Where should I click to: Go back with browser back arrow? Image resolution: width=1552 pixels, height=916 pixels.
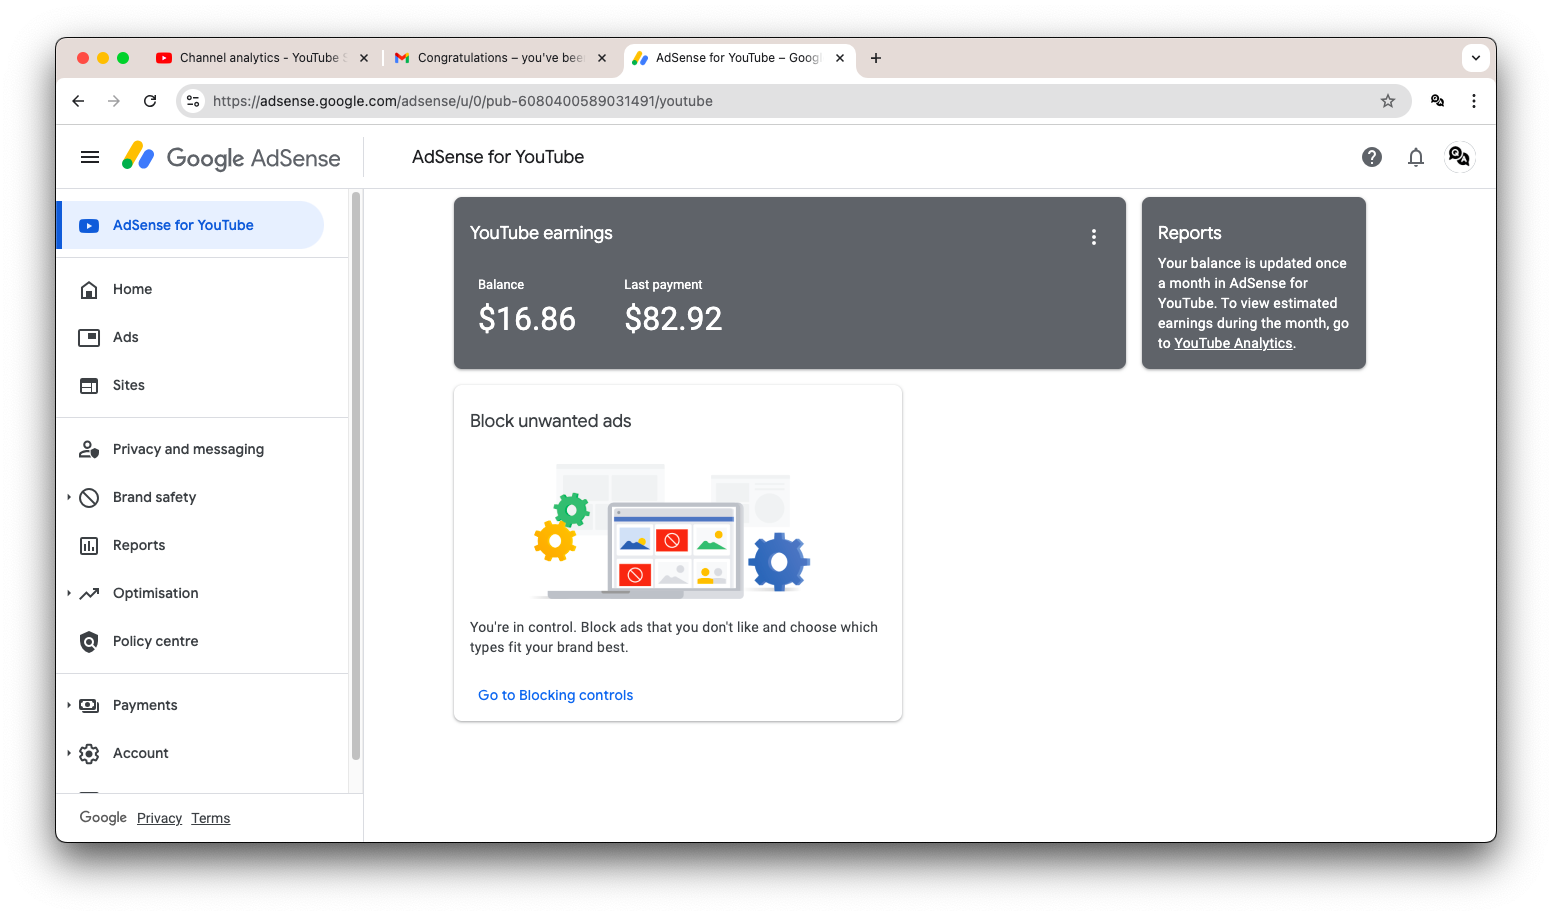click(78, 101)
